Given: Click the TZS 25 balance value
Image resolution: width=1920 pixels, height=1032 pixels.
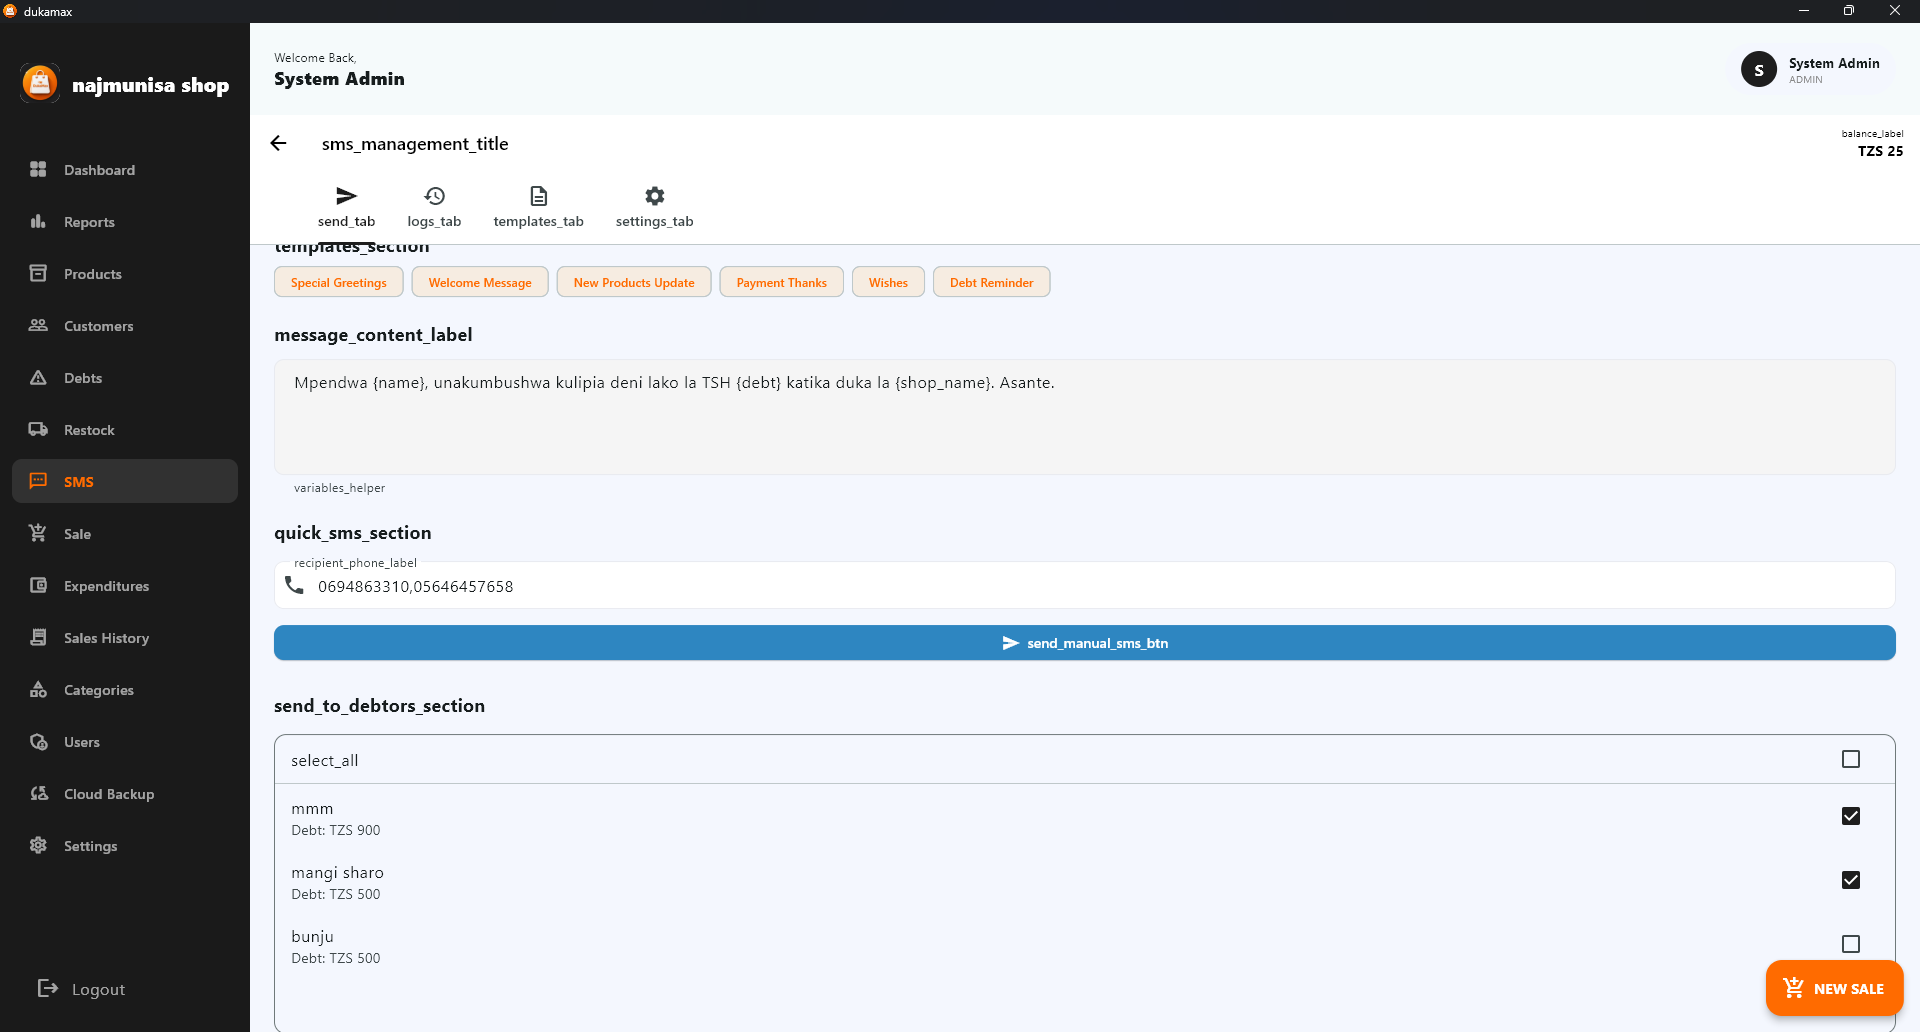Looking at the screenshot, I should pos(1880,151).
